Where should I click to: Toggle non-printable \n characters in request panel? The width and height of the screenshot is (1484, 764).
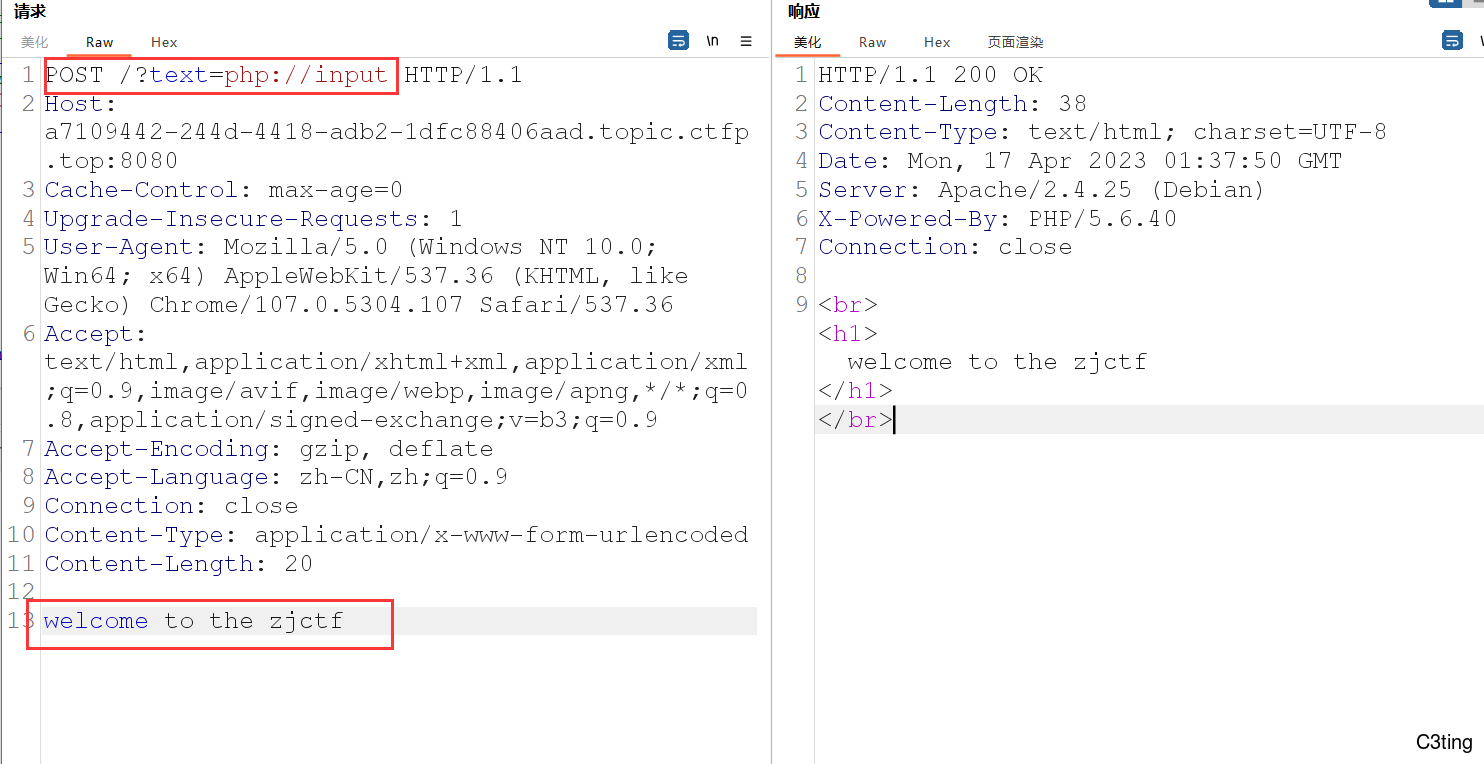[712, 41]
